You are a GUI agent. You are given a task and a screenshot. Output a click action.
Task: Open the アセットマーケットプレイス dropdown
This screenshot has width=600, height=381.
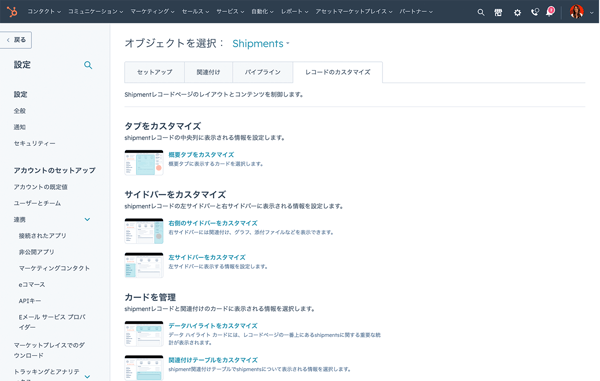coord(354,11)
